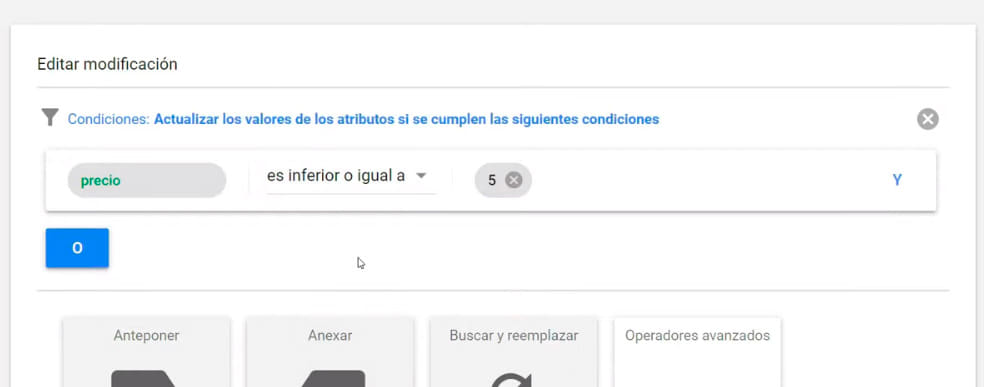Image resolution: width=984 pixels, height=387 pixels.
Task: Remove the value 5 chip
Action: pyautogui.click(x=513, y=181)
